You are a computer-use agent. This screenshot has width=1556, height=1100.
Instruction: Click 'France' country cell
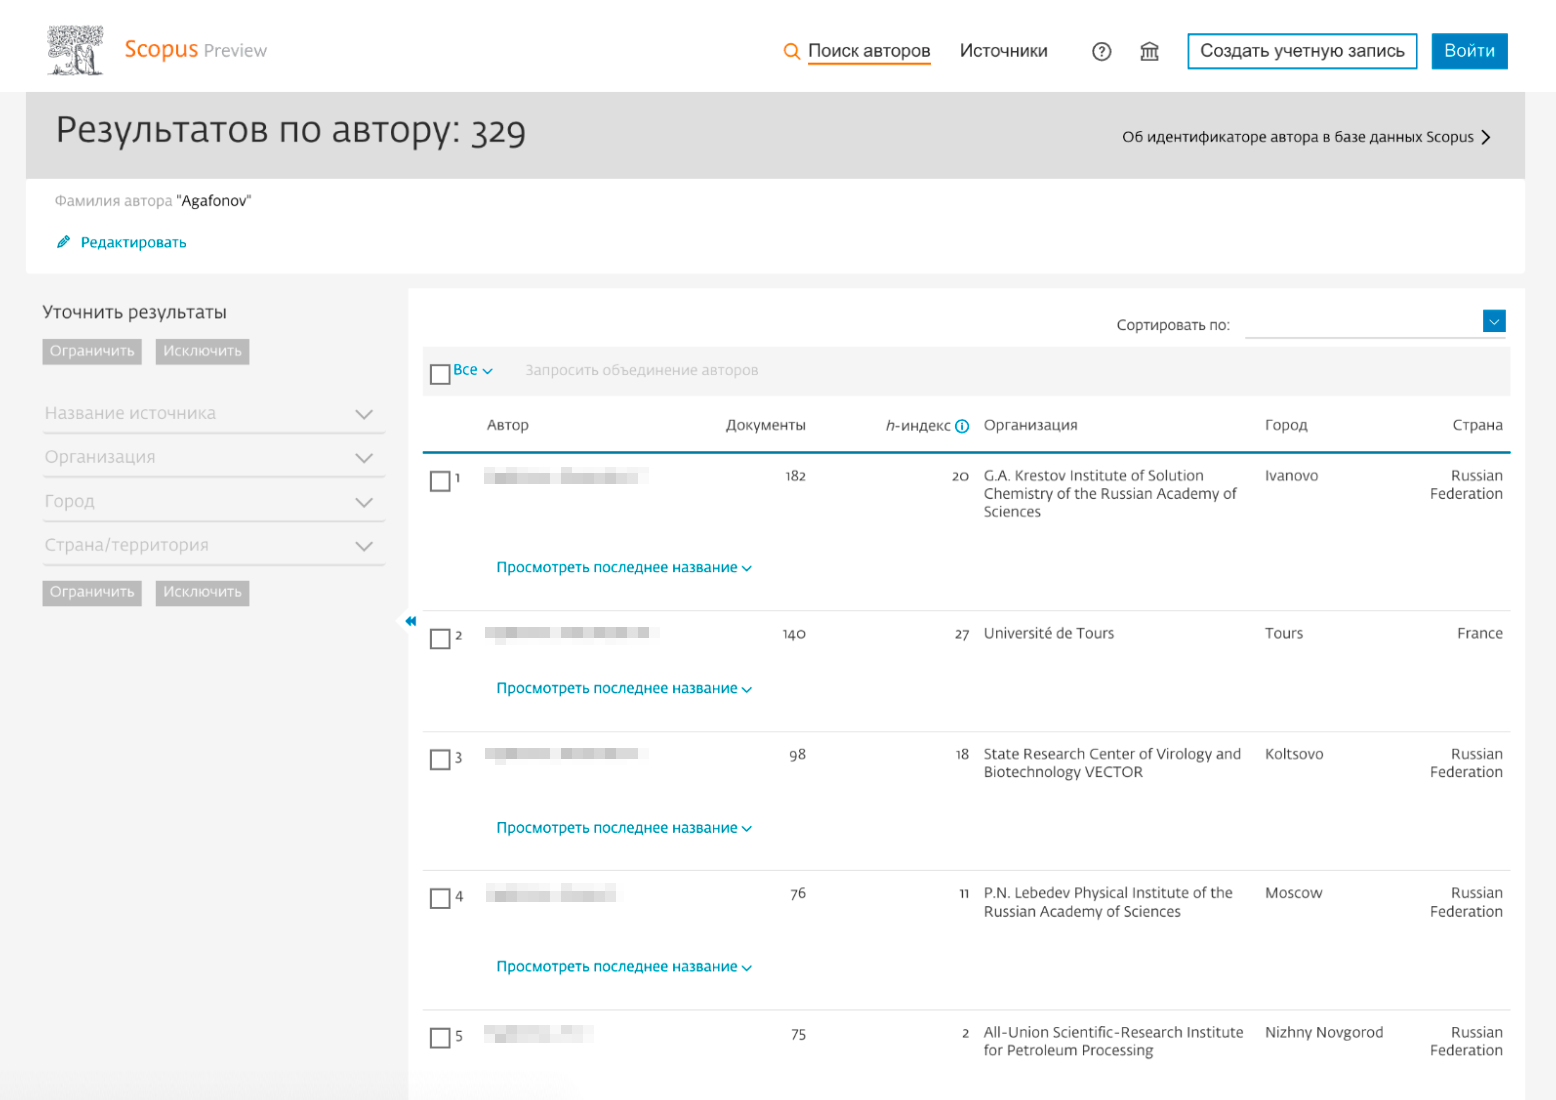[1480, 633]
